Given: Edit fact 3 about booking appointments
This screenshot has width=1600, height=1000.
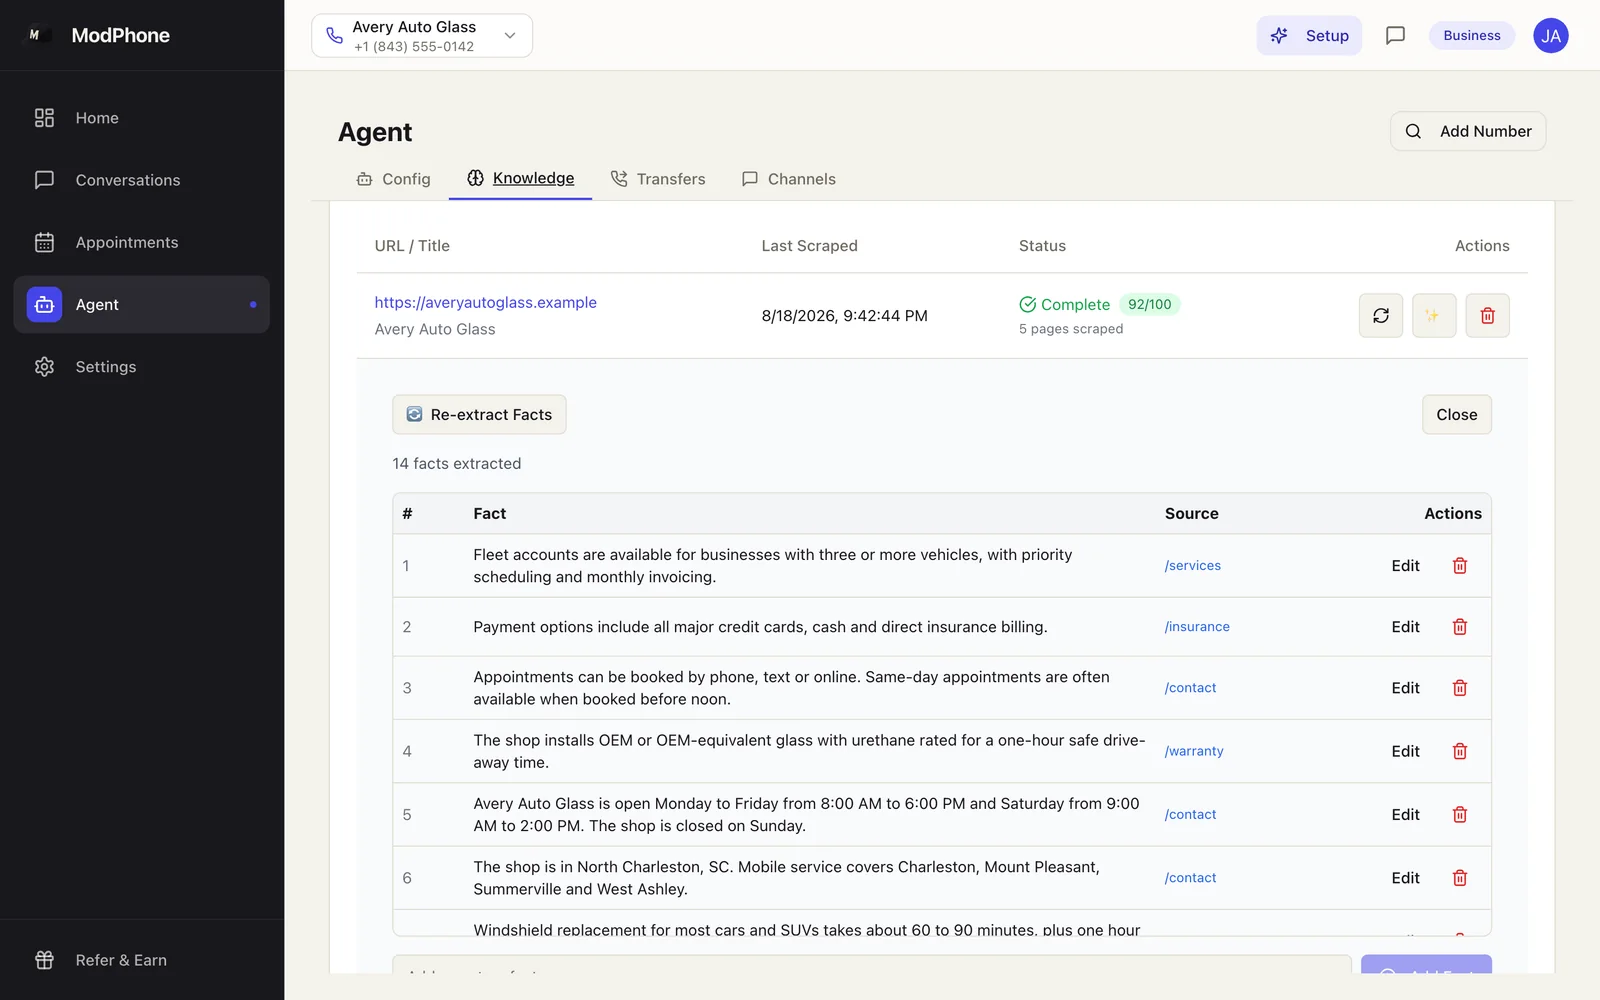Looking at the screenshot, I should tap(1405, 688).
